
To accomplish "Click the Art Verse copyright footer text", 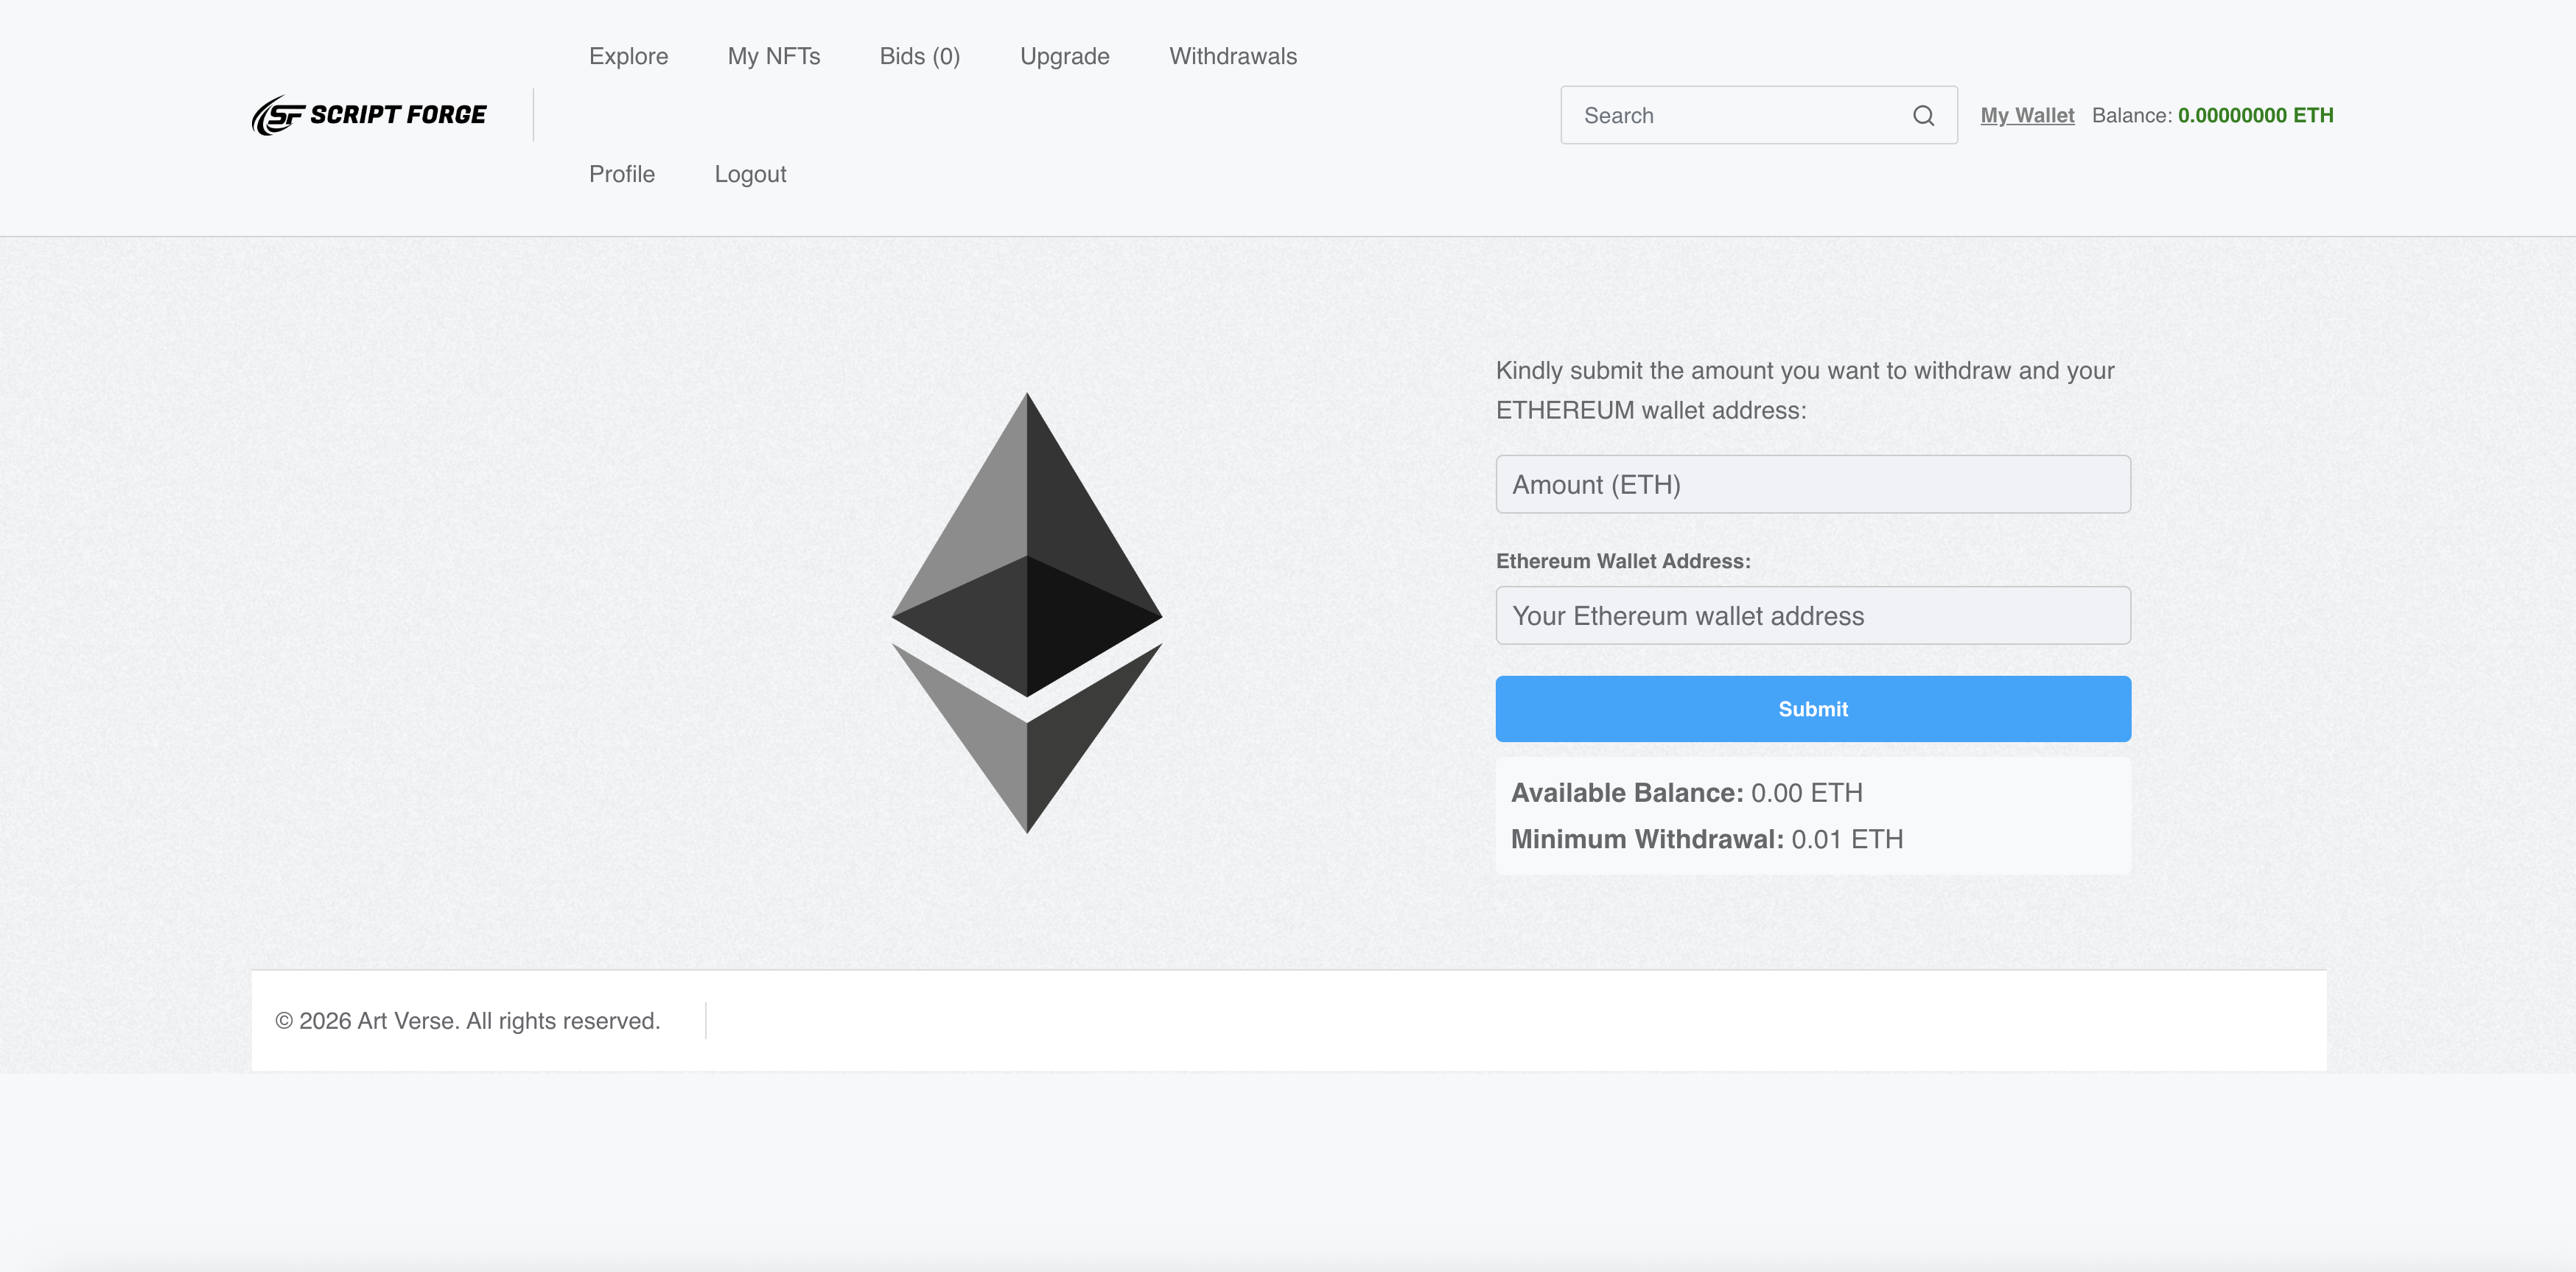I will pos(467,1021).
